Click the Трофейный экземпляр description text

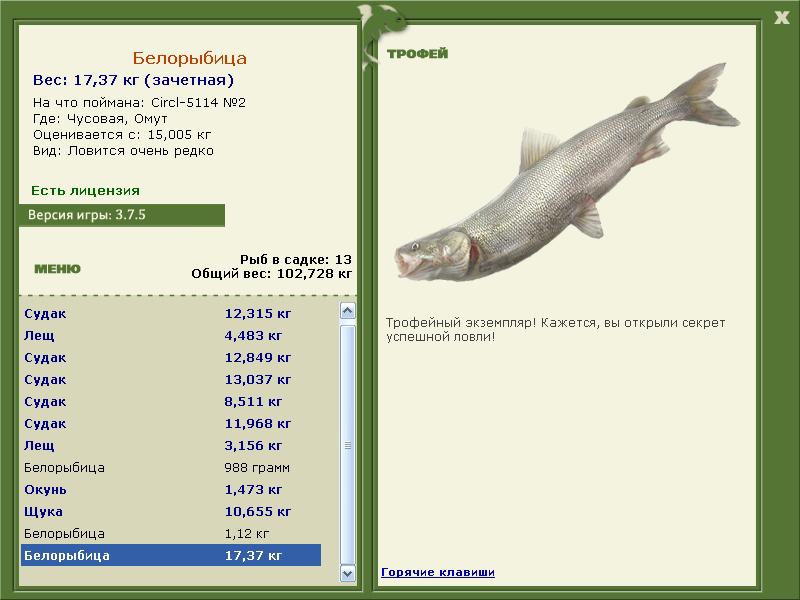pos(555,330)
